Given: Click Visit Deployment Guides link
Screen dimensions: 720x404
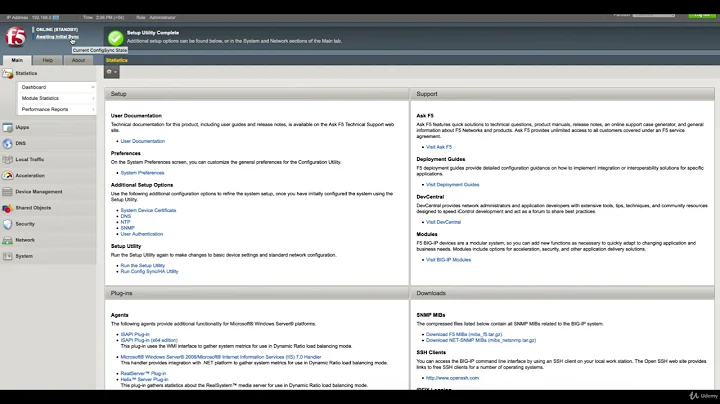Looking at the screenshot, I should 452,185.
